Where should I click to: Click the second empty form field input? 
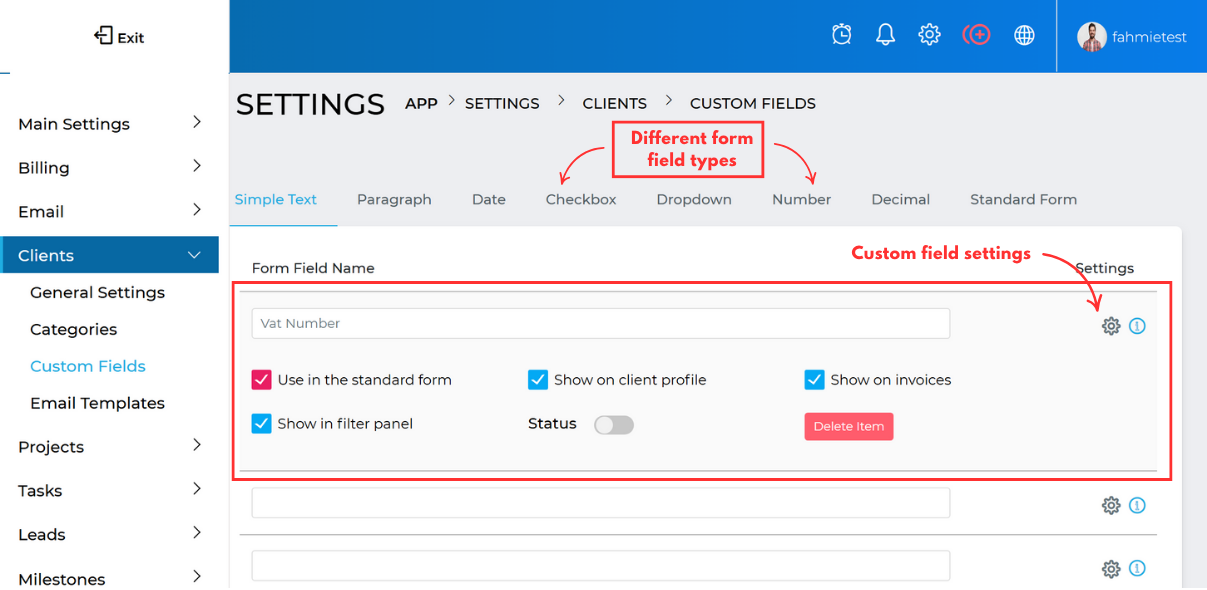(601, 503)
